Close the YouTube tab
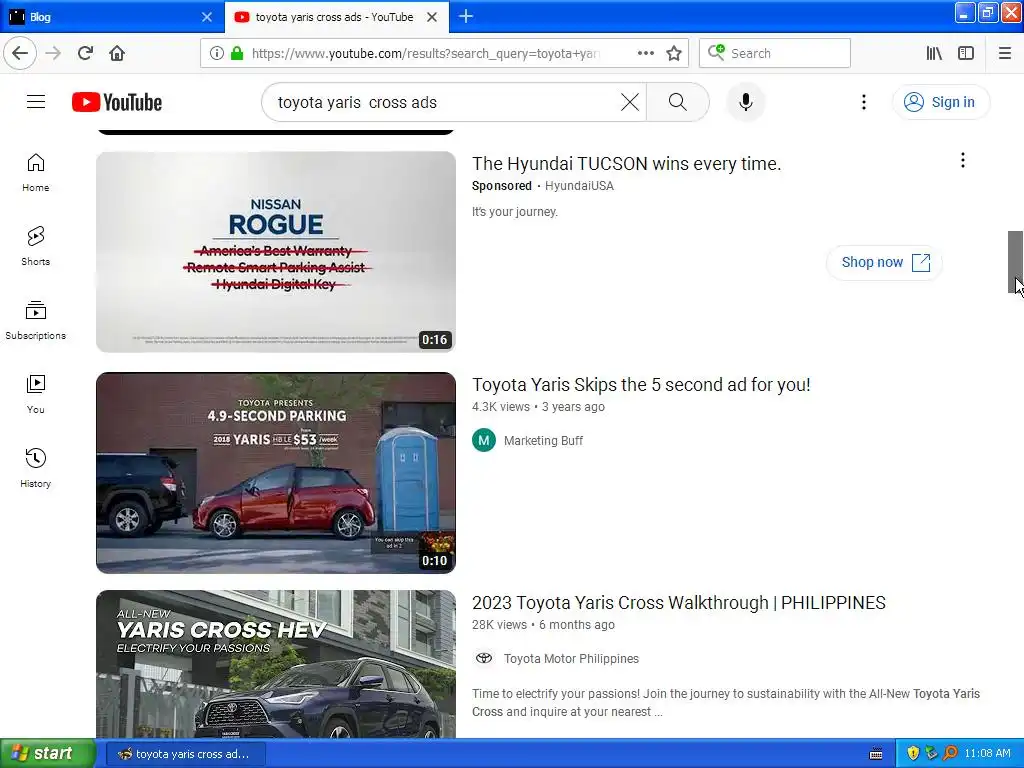The height and width of the screenshot is (768, 1024). point(432,17)
